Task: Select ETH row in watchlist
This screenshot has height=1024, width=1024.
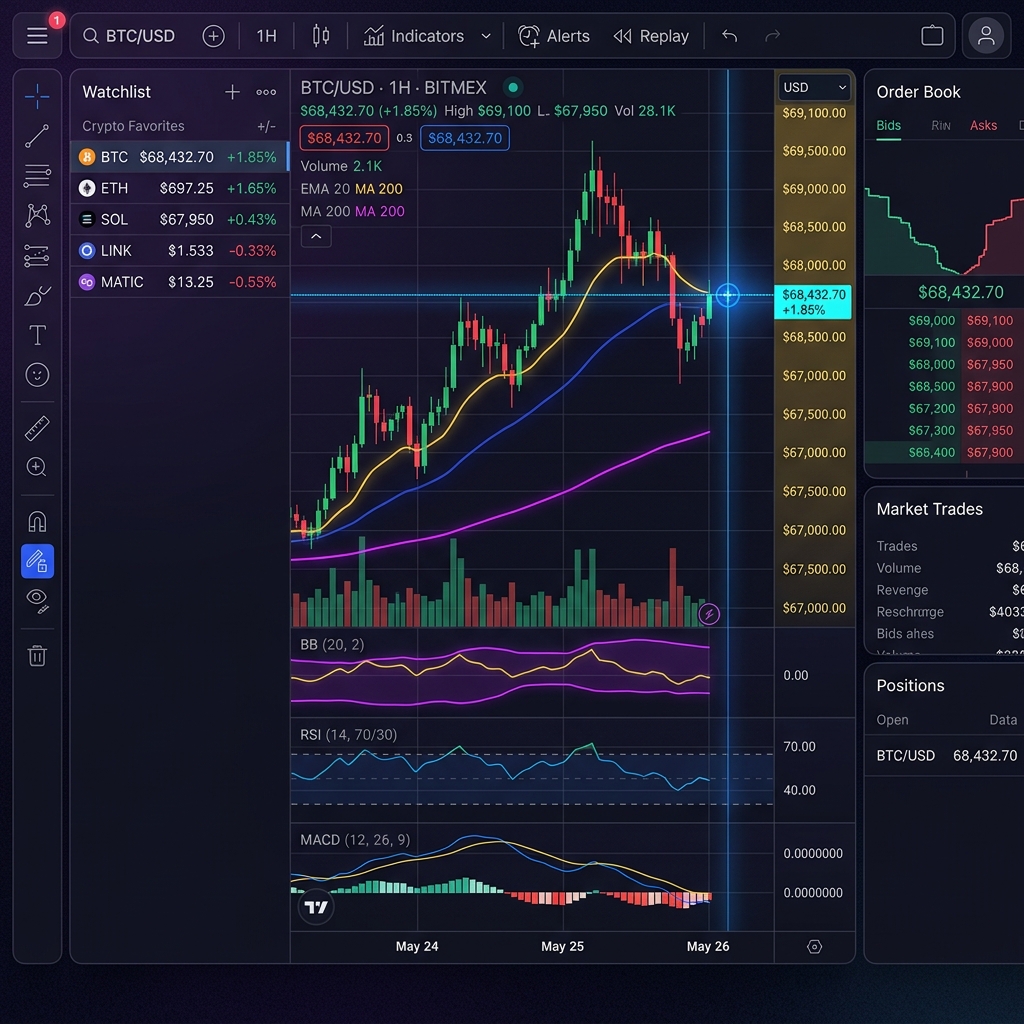Action: (180, 188)
